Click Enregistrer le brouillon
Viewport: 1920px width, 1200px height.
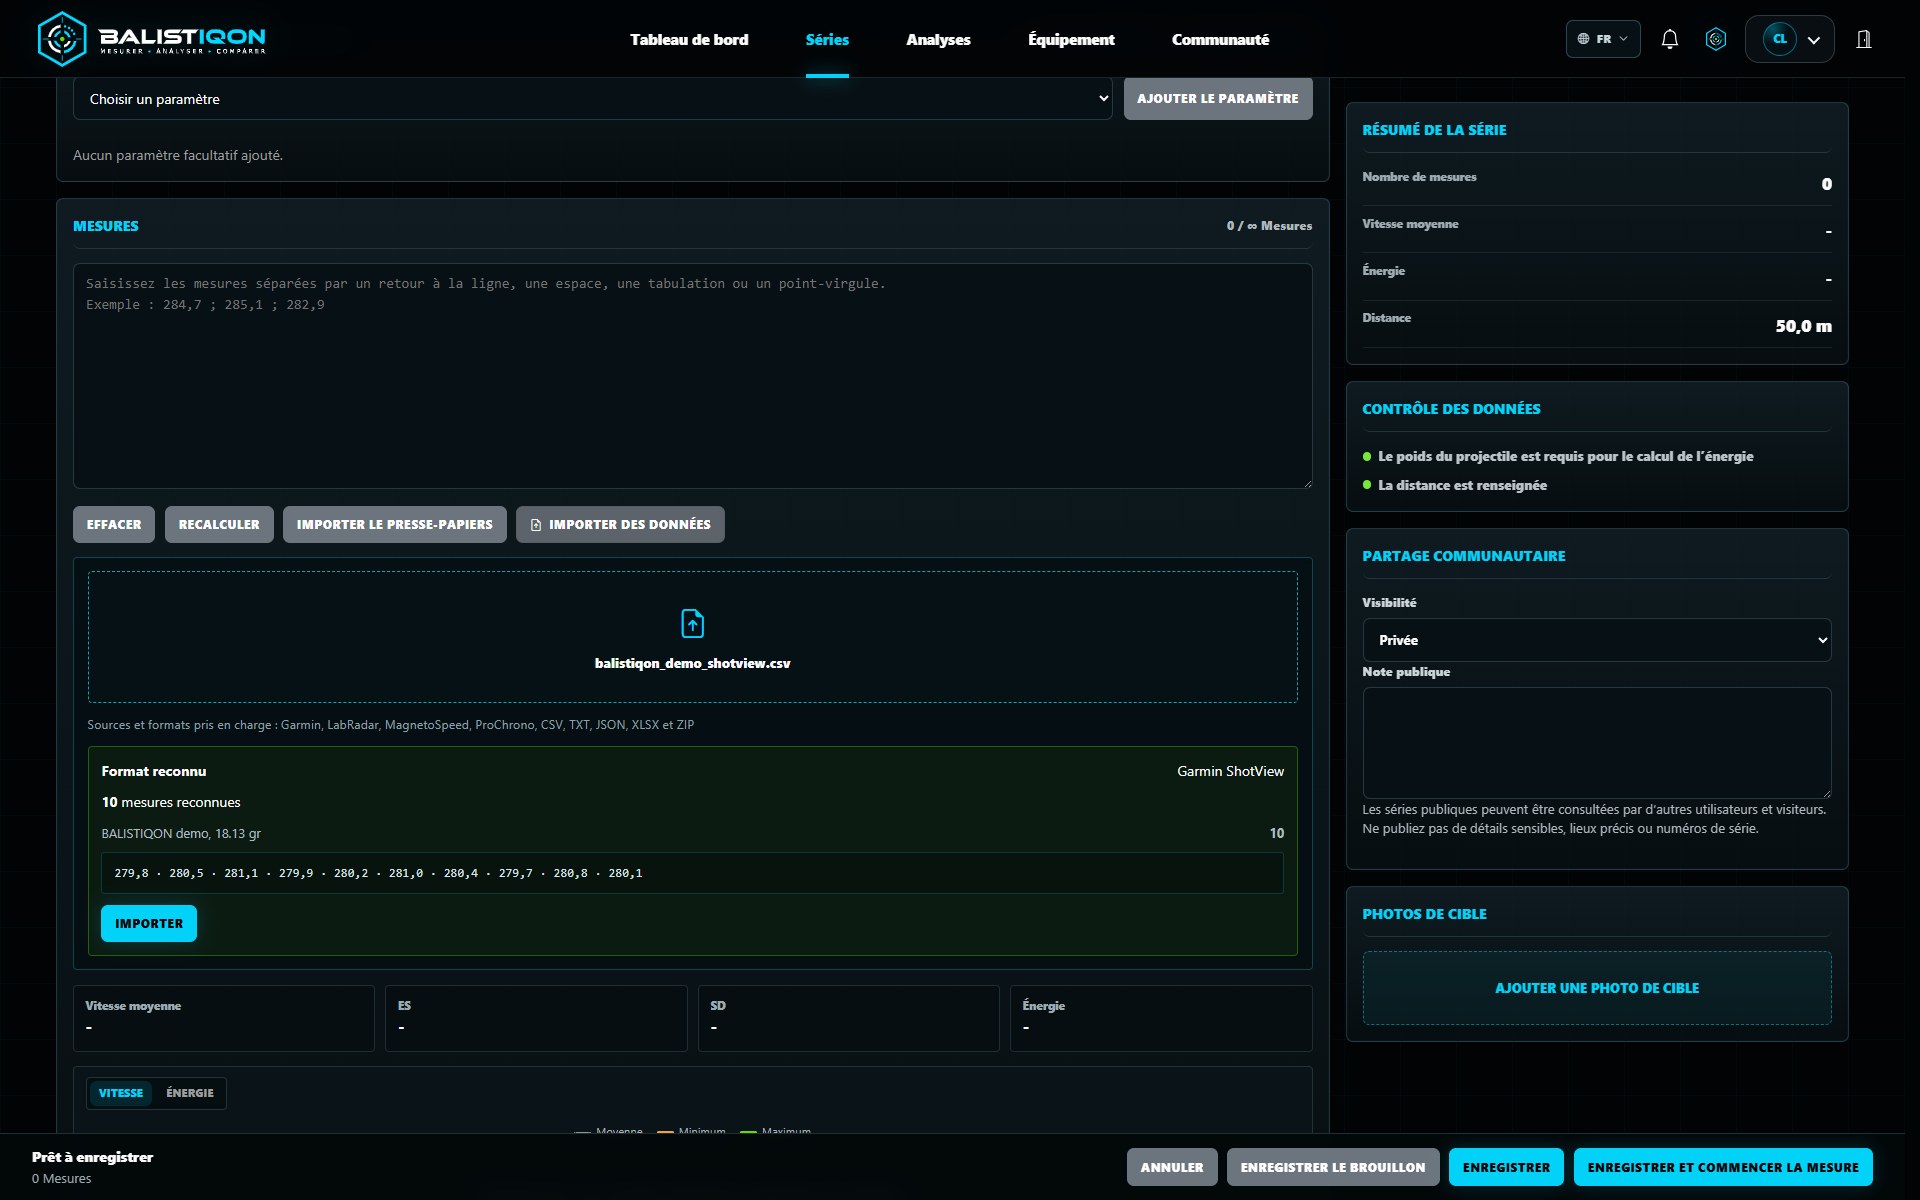tap(1333, 1167)
